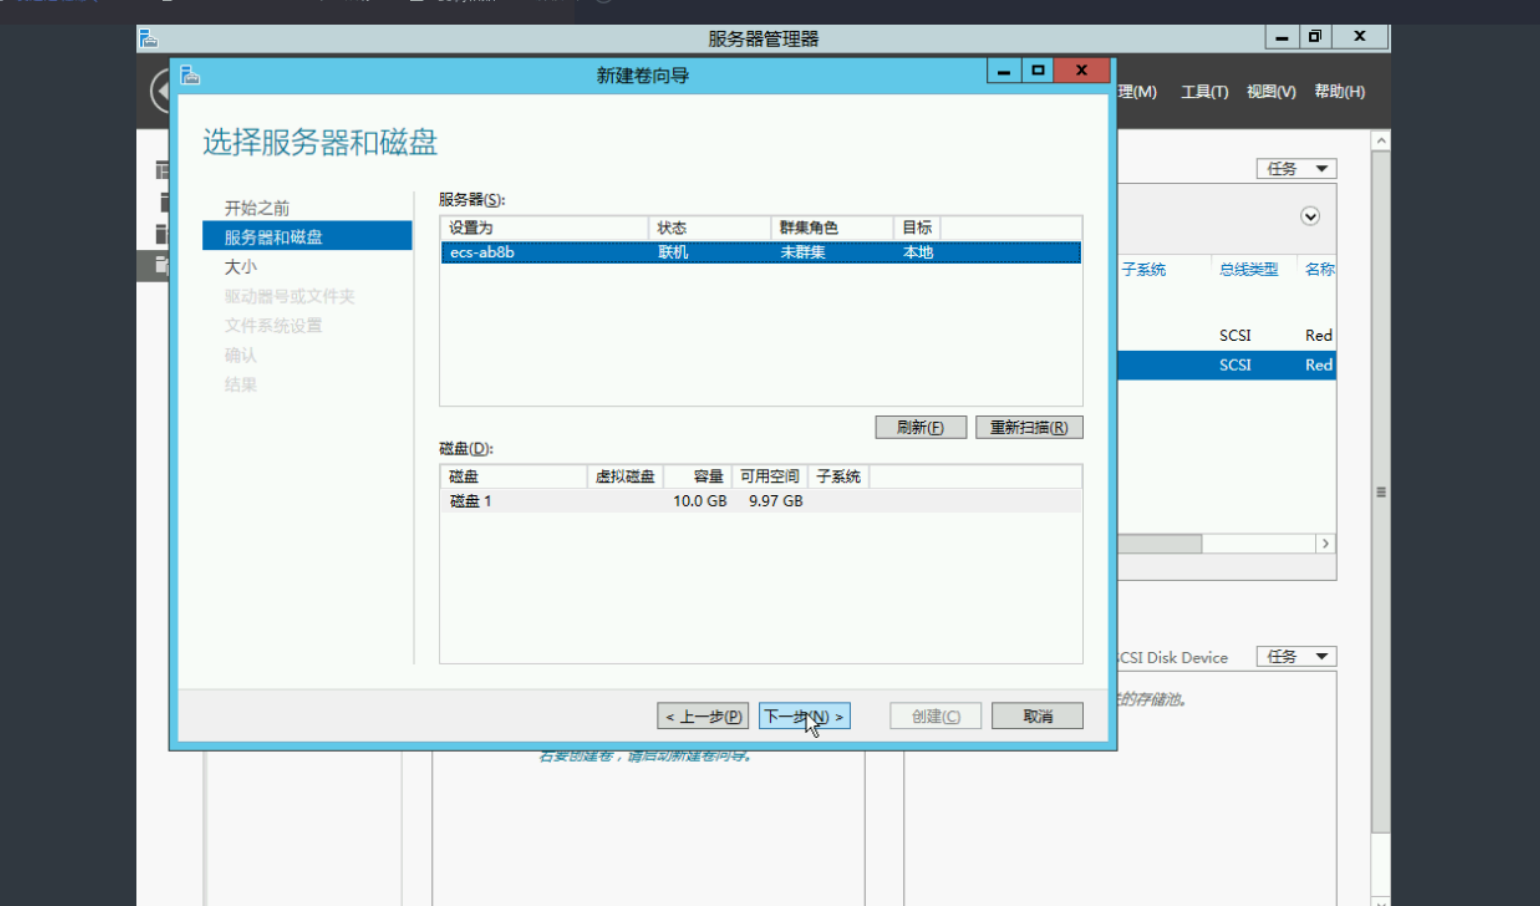Click the 上一步(P) button
The height and width of the screenshot is (906, 1540).
[x=703, y=716]
